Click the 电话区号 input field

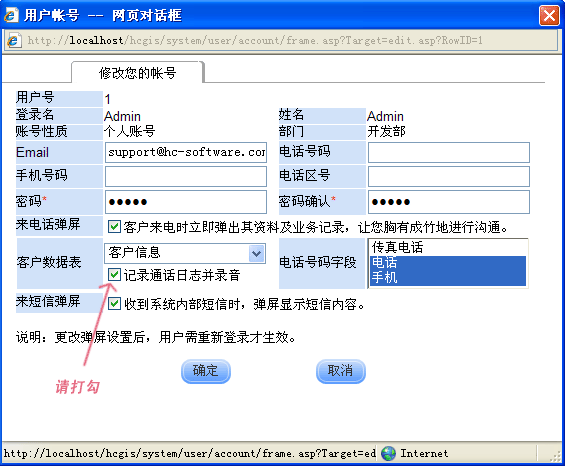(x=449, y=176)
